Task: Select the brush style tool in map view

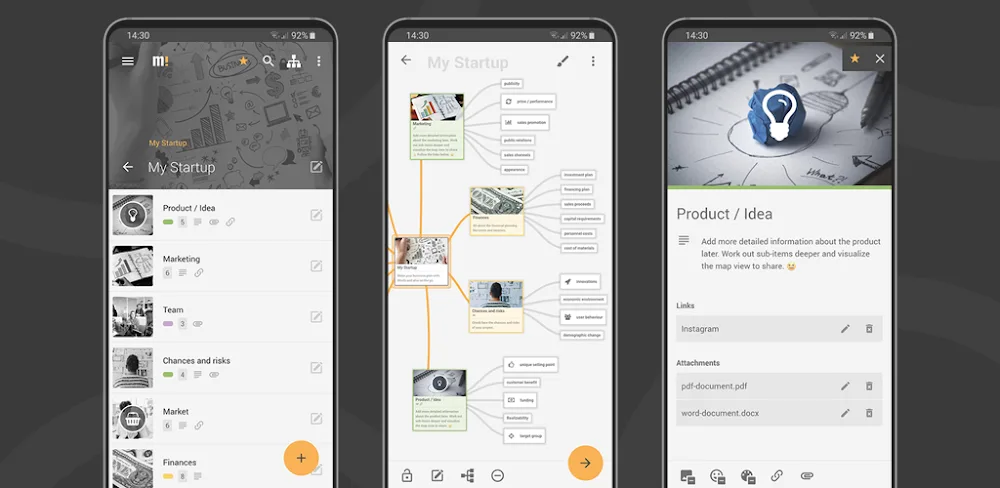Action: point(563,61)
